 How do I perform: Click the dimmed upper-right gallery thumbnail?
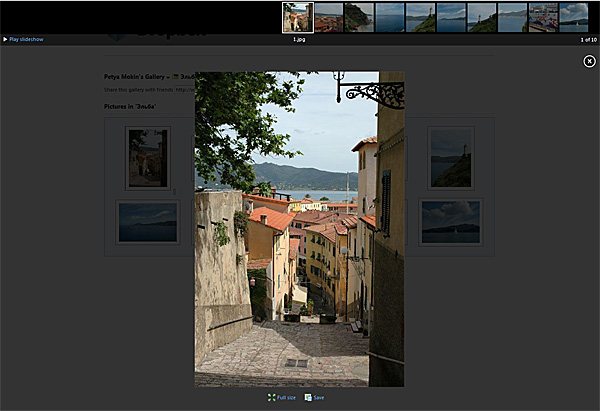[451, 157]
